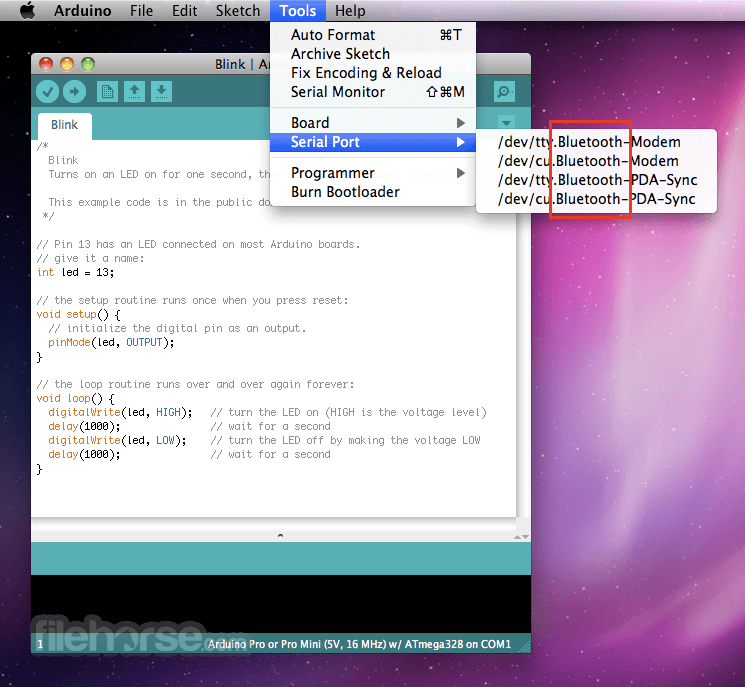Click the black console output area

(281, 603)
